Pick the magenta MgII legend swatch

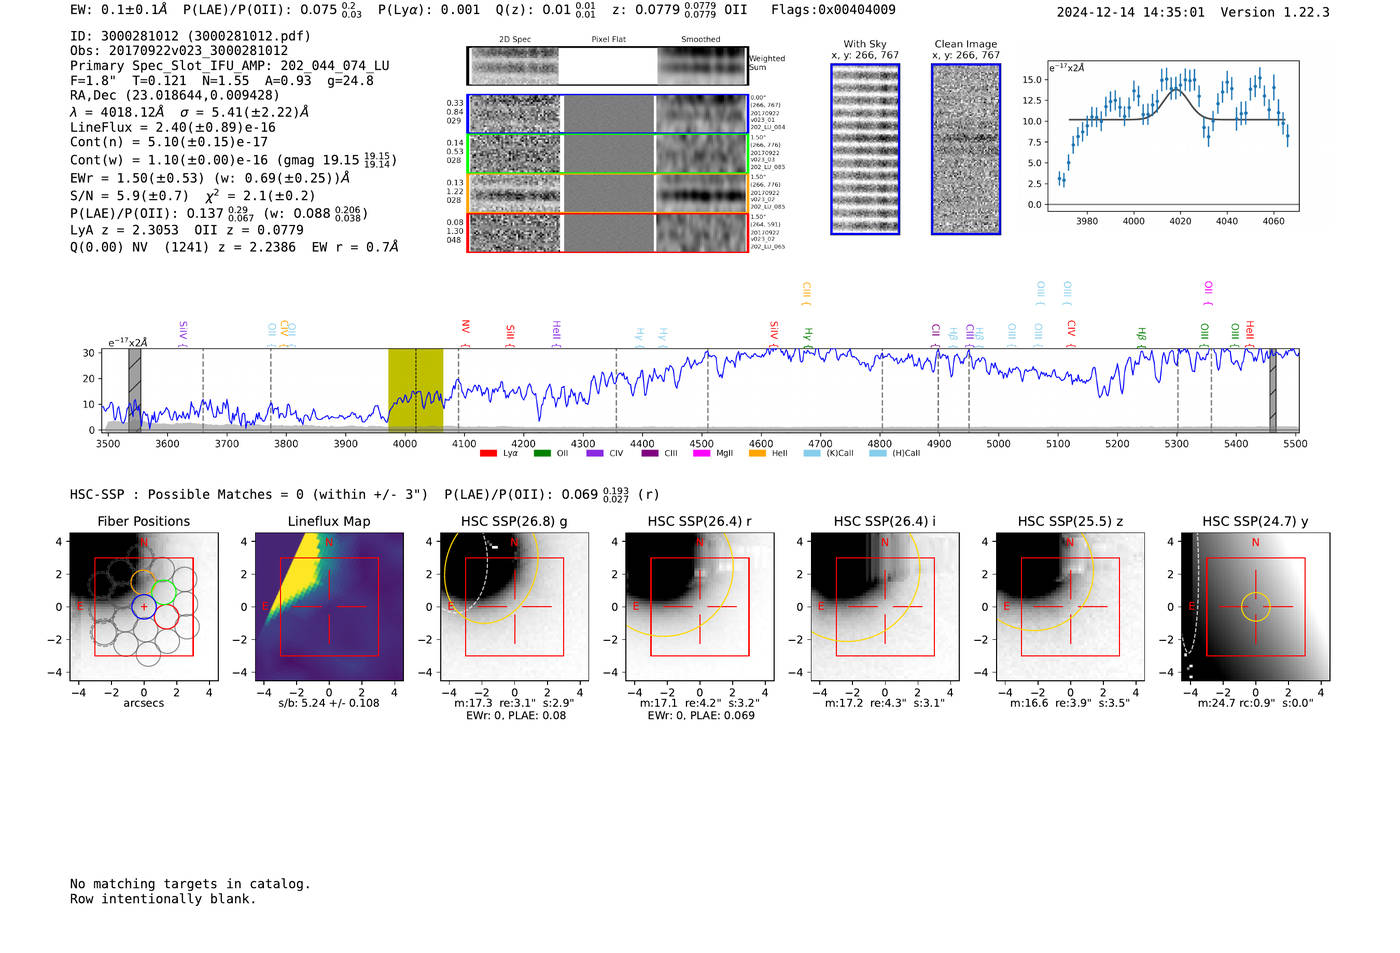point(703,453)
